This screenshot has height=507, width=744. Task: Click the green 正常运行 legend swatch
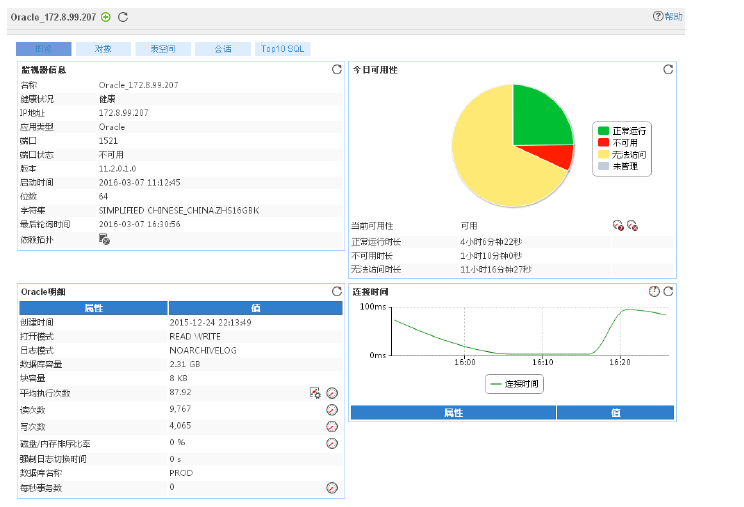coord(604,130)
